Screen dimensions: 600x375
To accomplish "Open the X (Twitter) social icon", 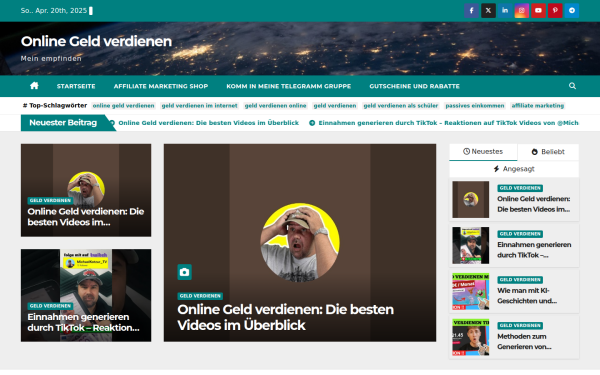I will pyautogui.click(x=488, y=11).
